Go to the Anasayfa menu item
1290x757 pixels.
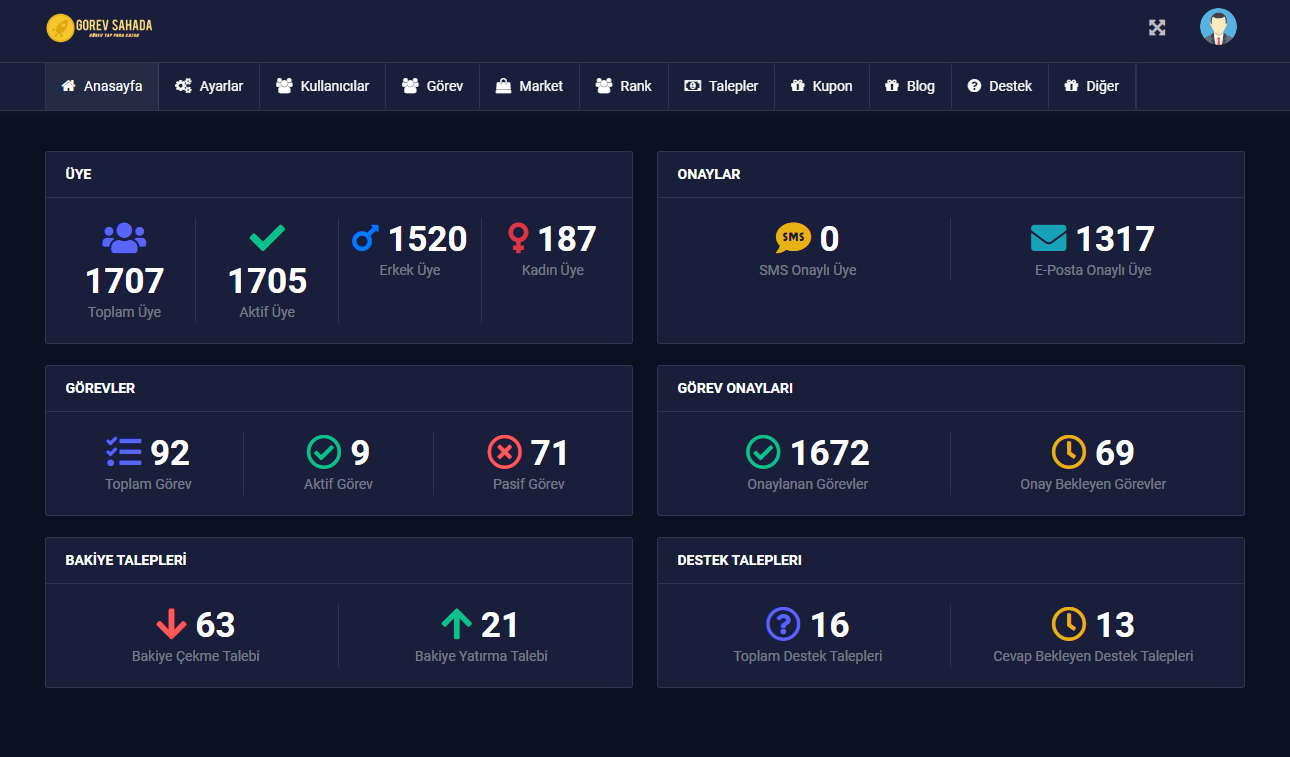[102, 86]
